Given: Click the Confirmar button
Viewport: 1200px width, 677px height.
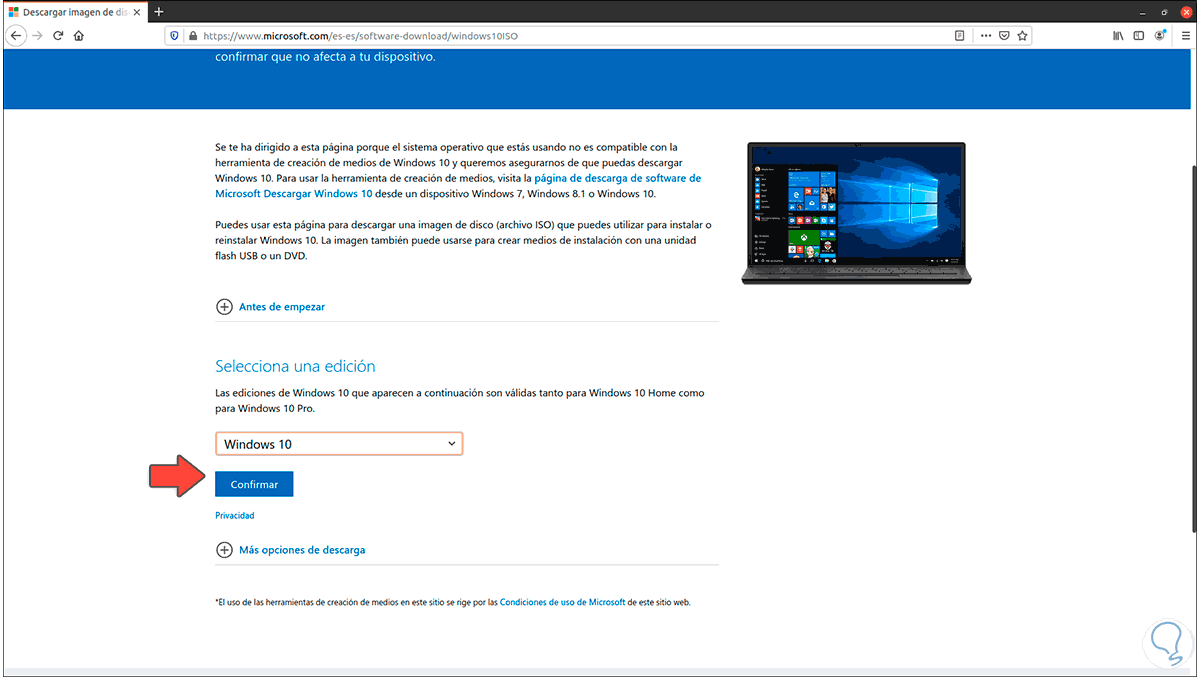Looking at the screenshot, I should pos(254,483).
